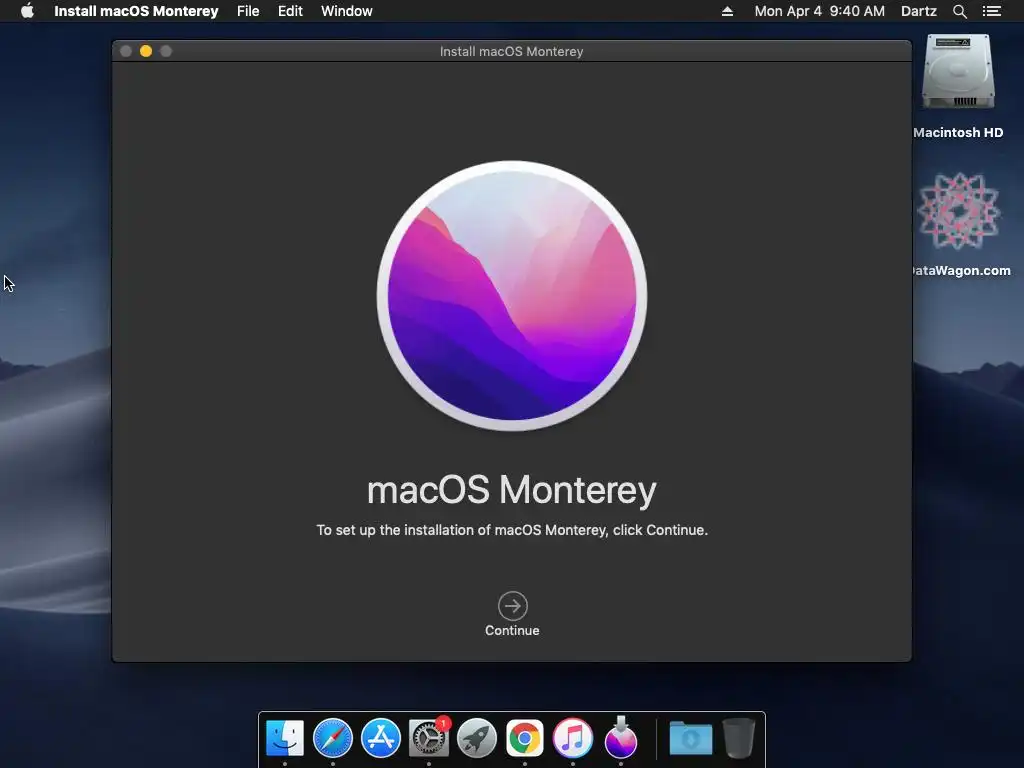This screenshot has height=768, width=1024.
Task: Open the Trash in the Dock
Action: pyautogui.click(x=739, y=739)
